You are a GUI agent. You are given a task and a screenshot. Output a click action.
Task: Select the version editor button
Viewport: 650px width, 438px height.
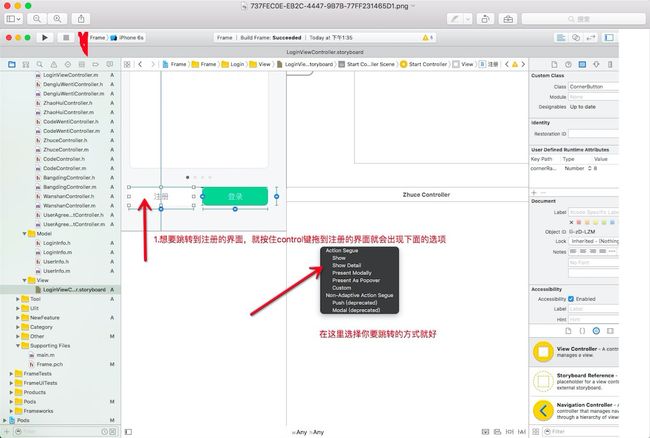pyautogui.click(x=590, y=37)
